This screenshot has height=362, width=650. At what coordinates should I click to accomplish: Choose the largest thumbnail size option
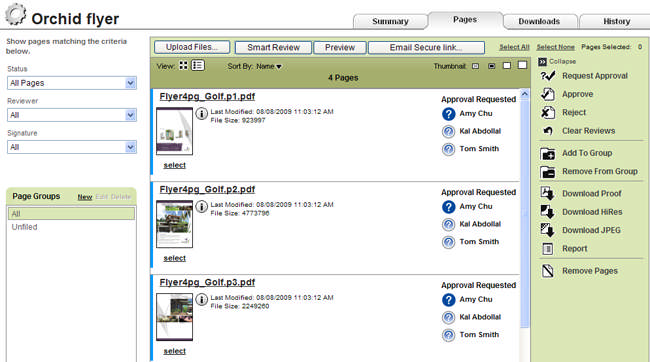pyautogui.click(x=522, y=65)
